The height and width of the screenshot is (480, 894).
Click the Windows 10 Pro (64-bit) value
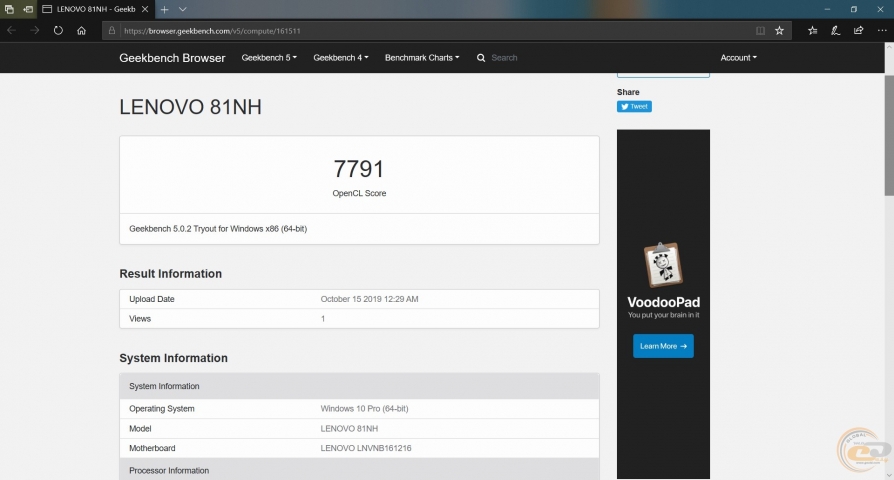364,409
